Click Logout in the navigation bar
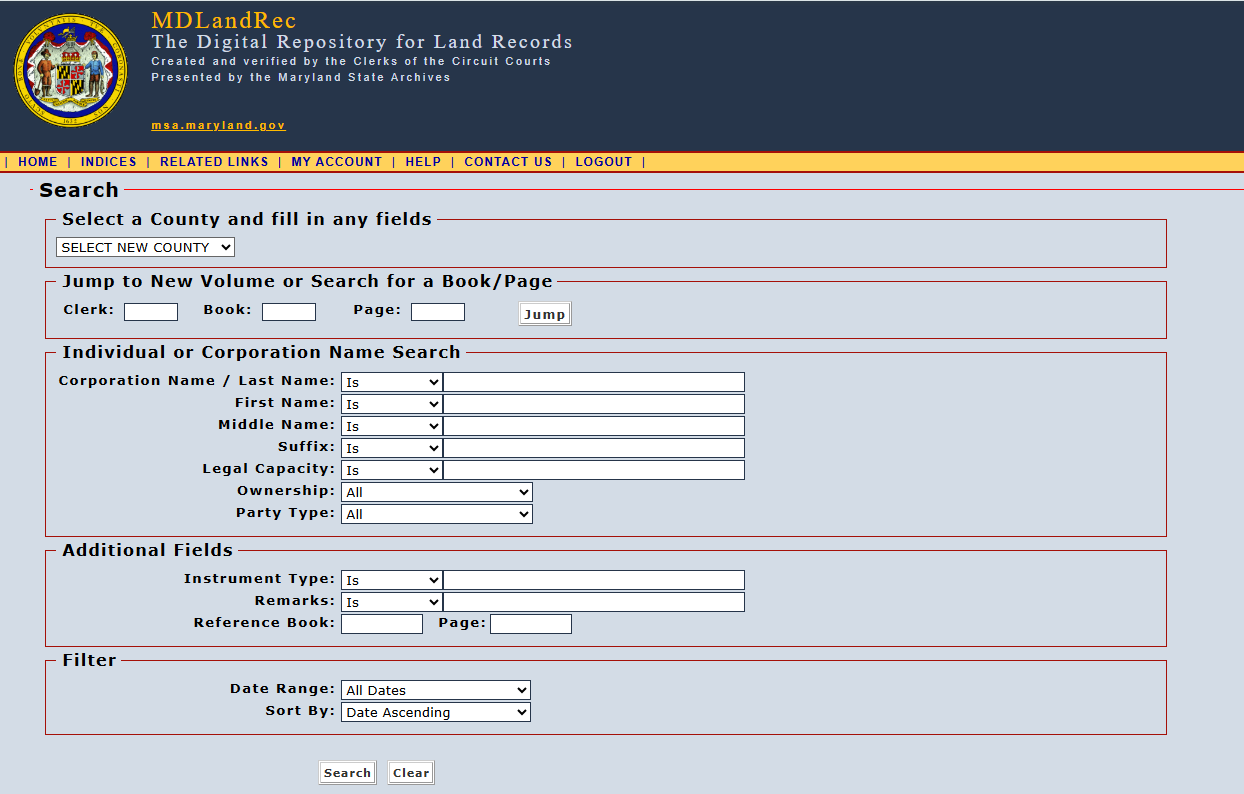 tap(603, 162)
